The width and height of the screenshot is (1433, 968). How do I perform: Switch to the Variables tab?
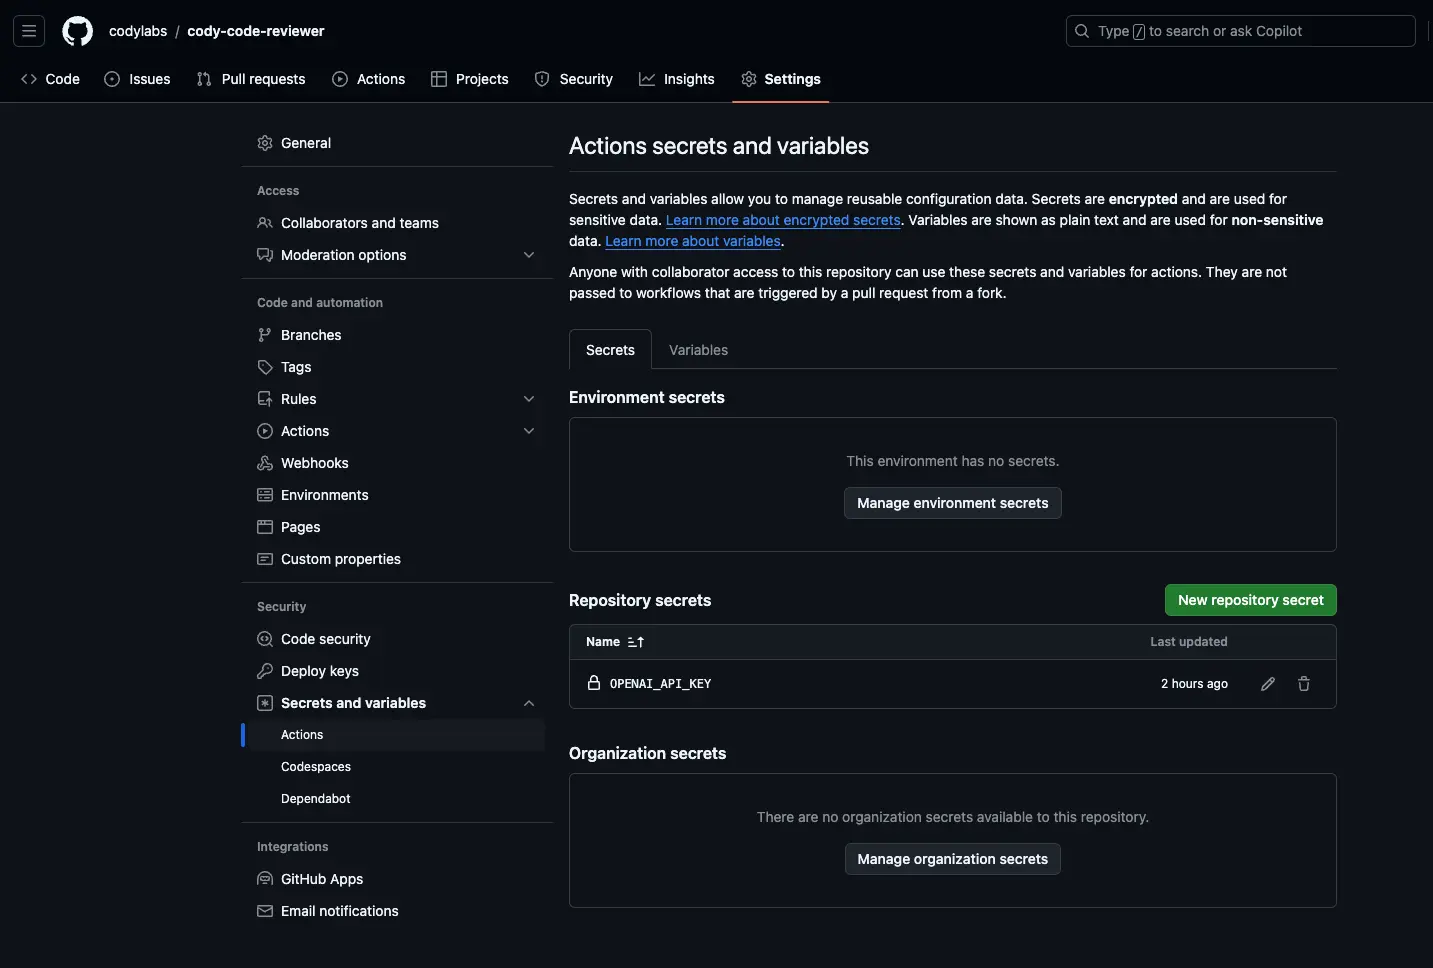point(698,350)
